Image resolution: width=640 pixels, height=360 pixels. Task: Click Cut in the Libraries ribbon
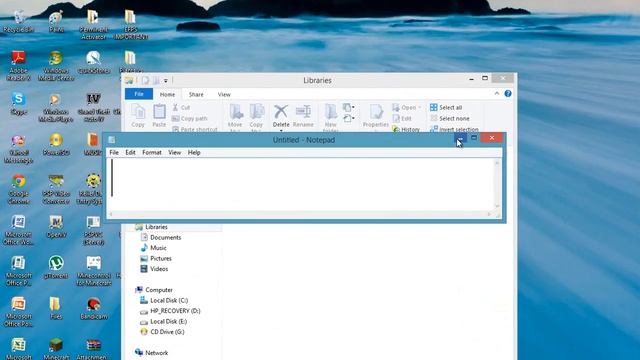(x=181, y=107)
